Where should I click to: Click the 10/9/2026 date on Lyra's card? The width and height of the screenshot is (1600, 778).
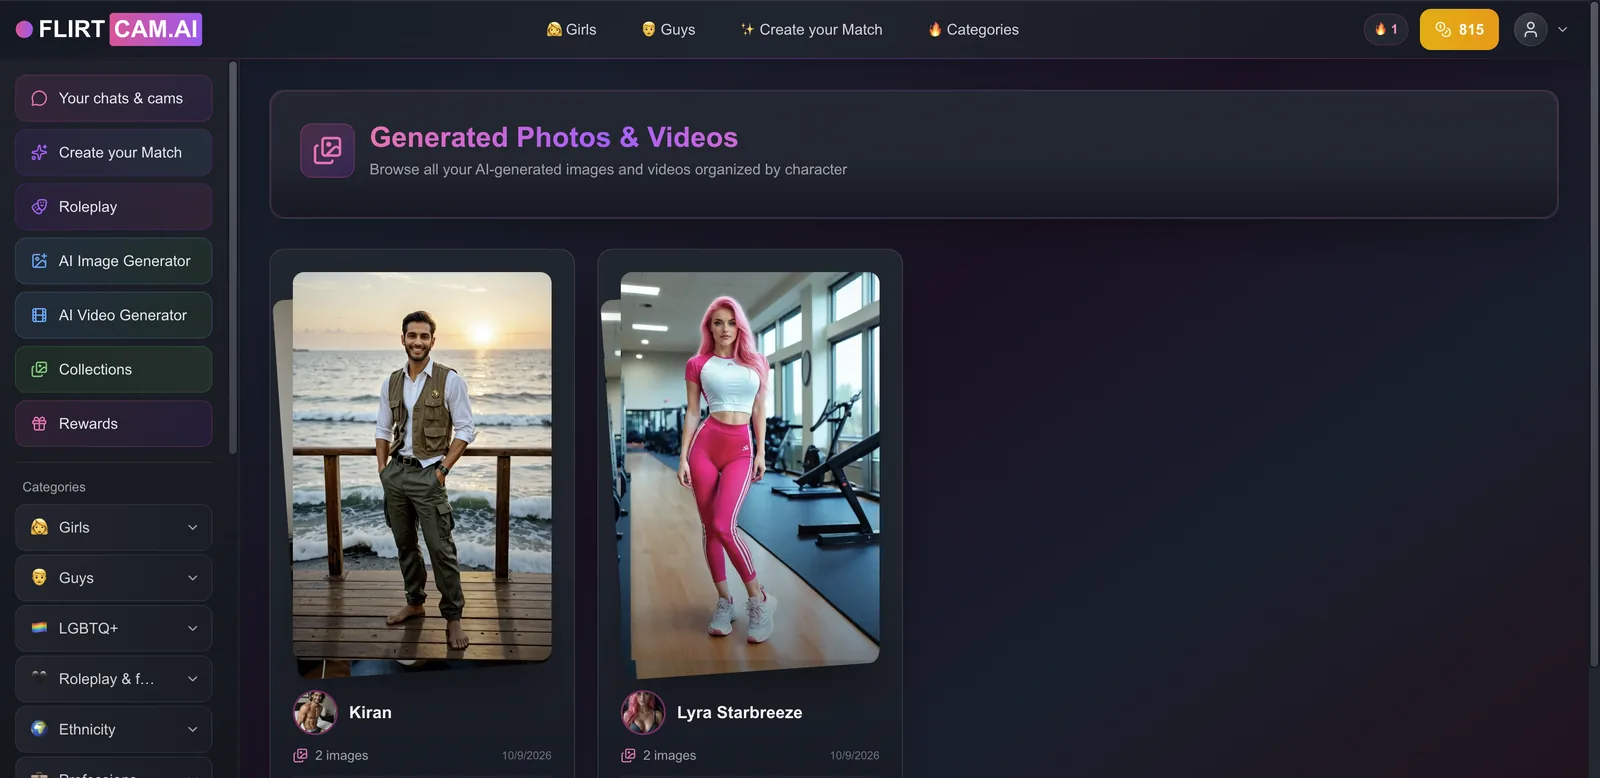[854, 755]
